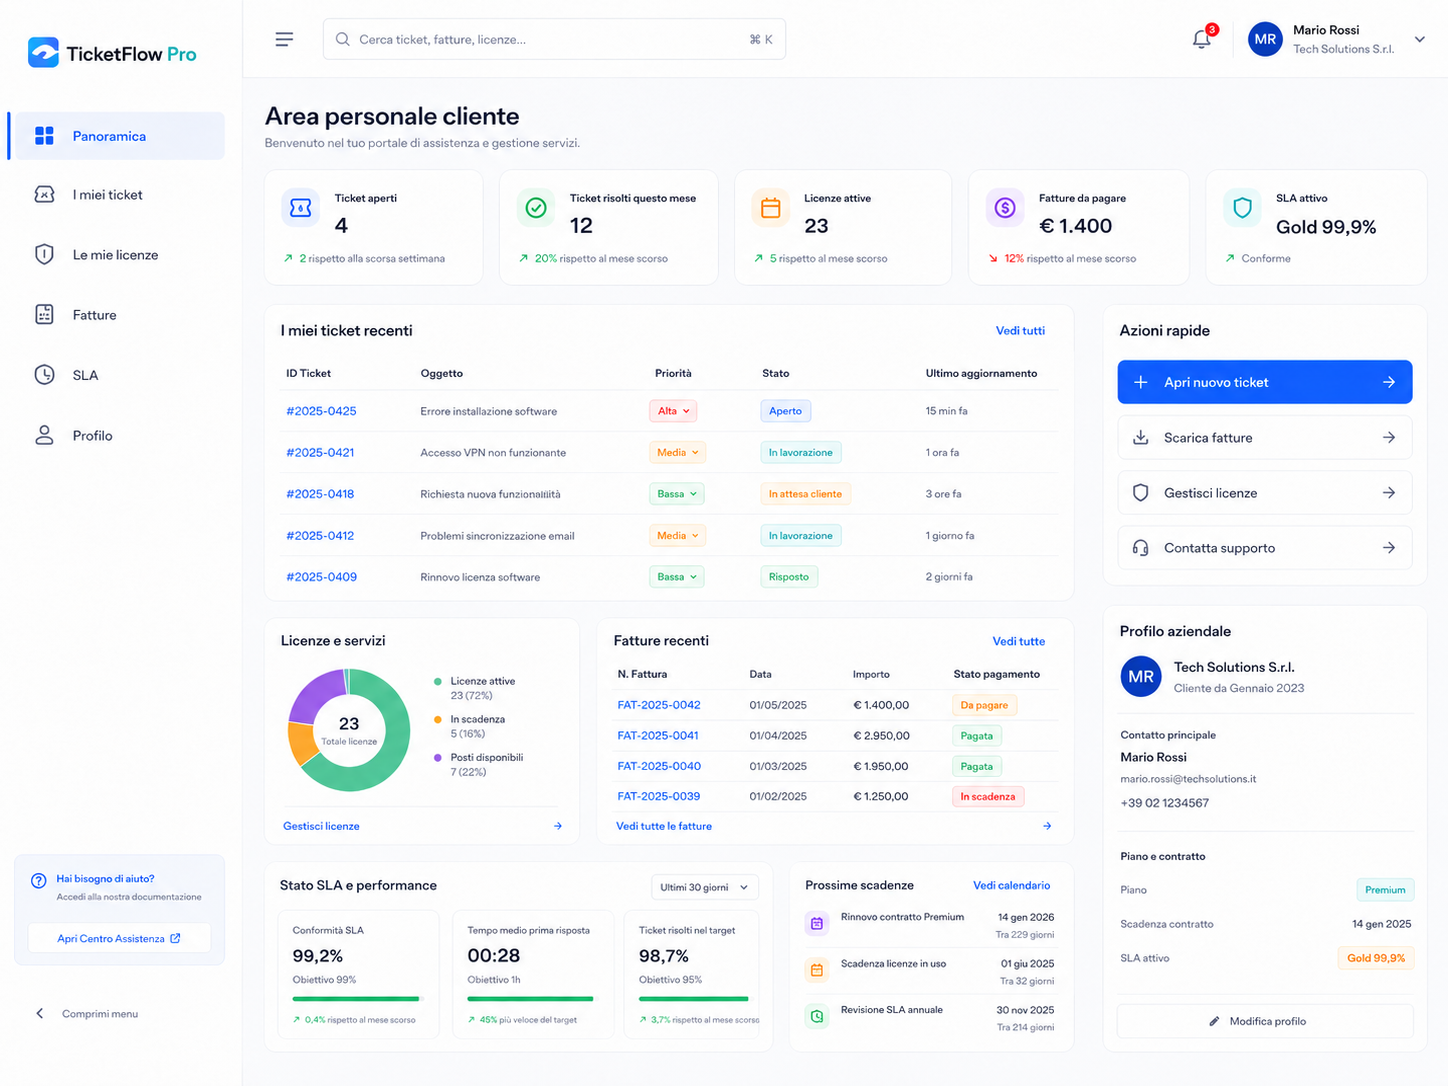Click Modifica profilo button
Viewport: 1448px width, 1086px height.
1265,1021
